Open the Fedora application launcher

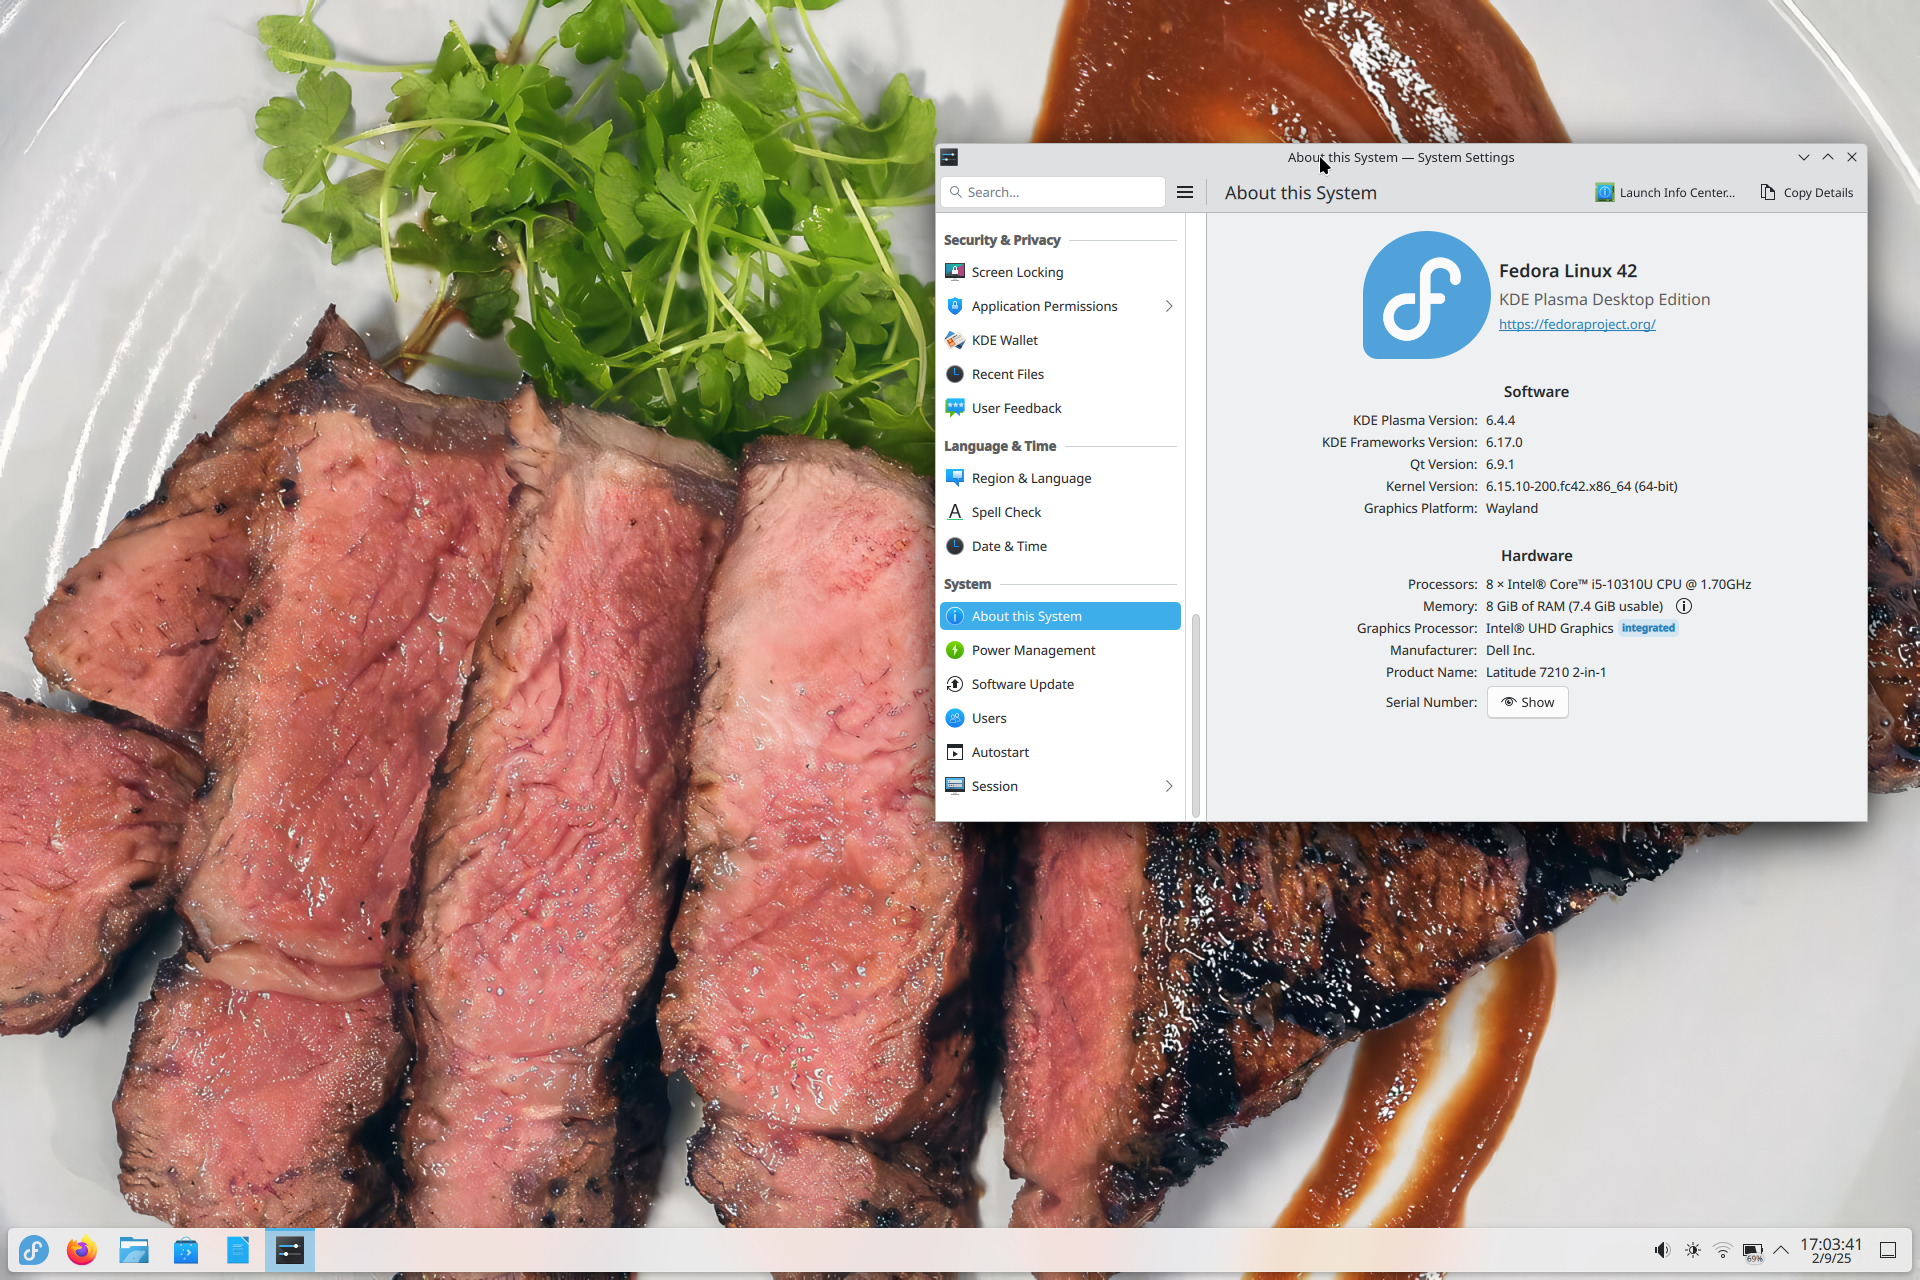point(34,1250)
